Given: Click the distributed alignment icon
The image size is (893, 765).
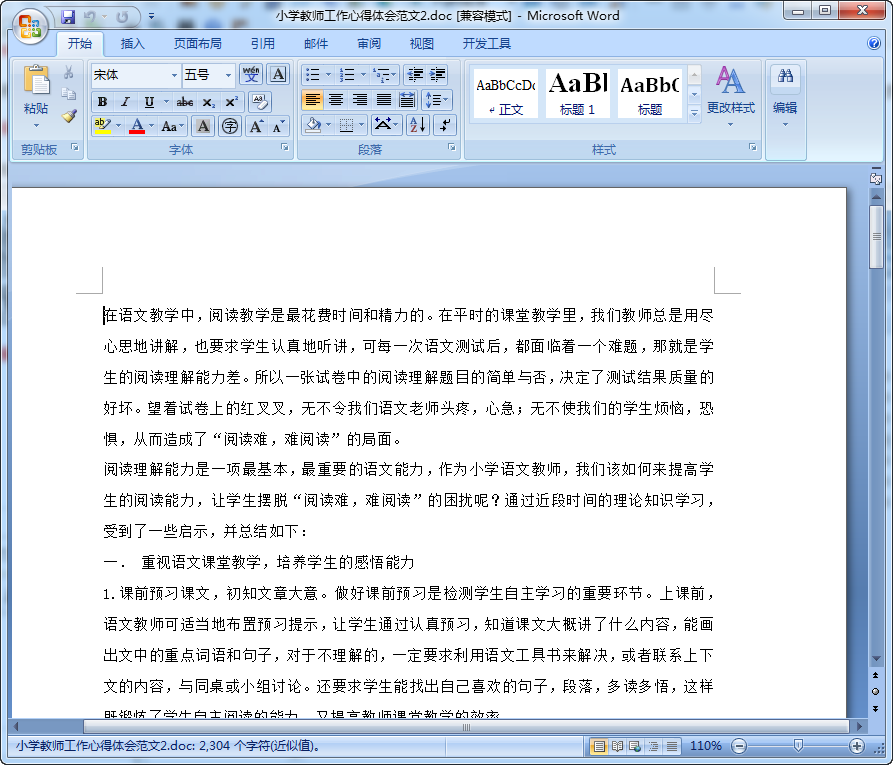Looking at the screenshot, I should pos(407,100).
